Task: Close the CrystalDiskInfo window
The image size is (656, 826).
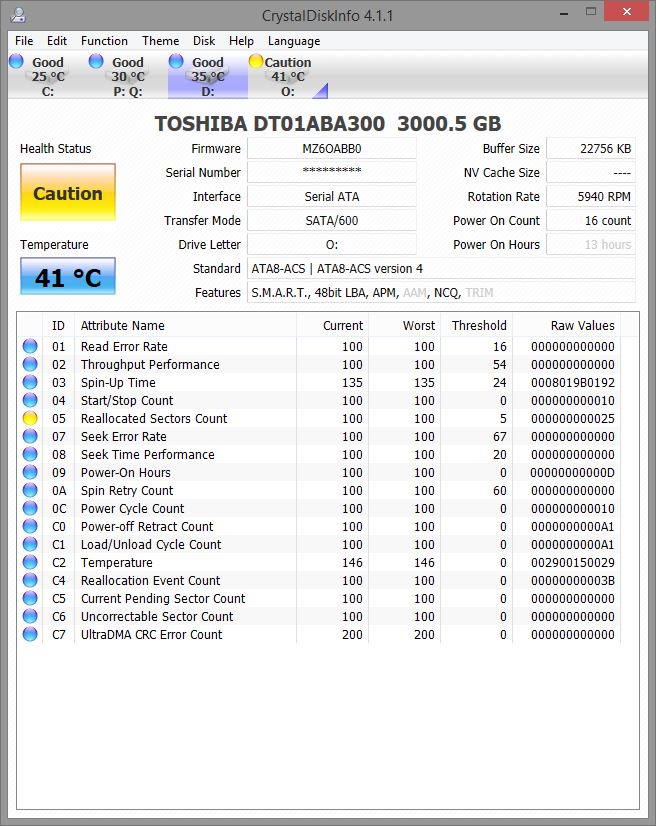Action: coord(626,12)
